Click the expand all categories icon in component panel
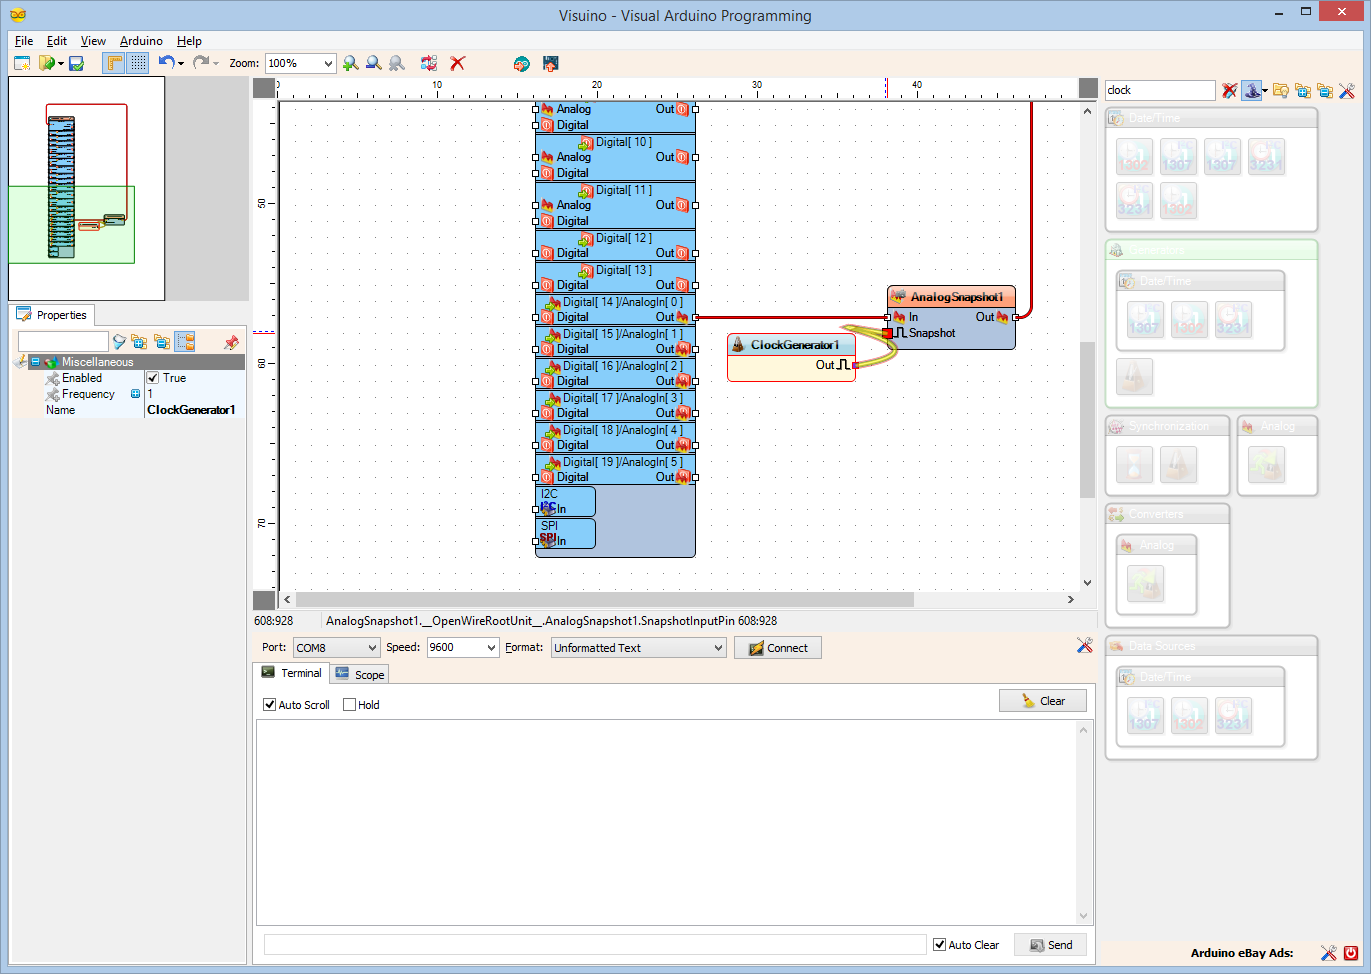 pyautogui.click(x=1303, y=90)
